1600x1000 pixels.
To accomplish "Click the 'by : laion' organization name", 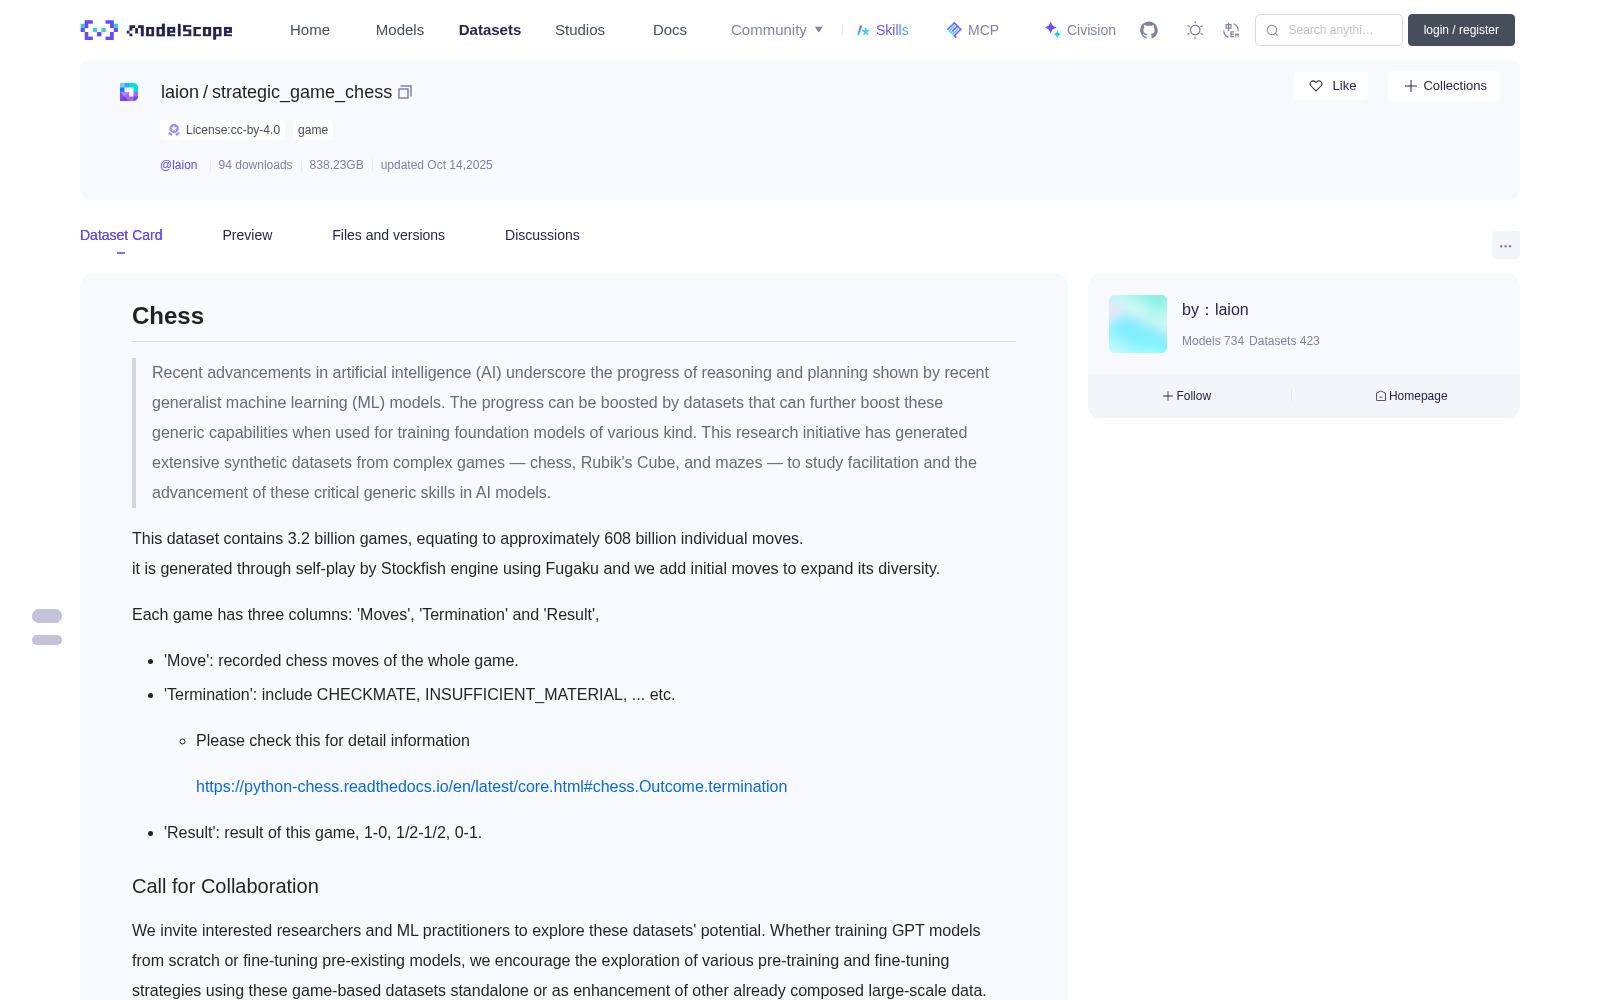I will 1215,310.
